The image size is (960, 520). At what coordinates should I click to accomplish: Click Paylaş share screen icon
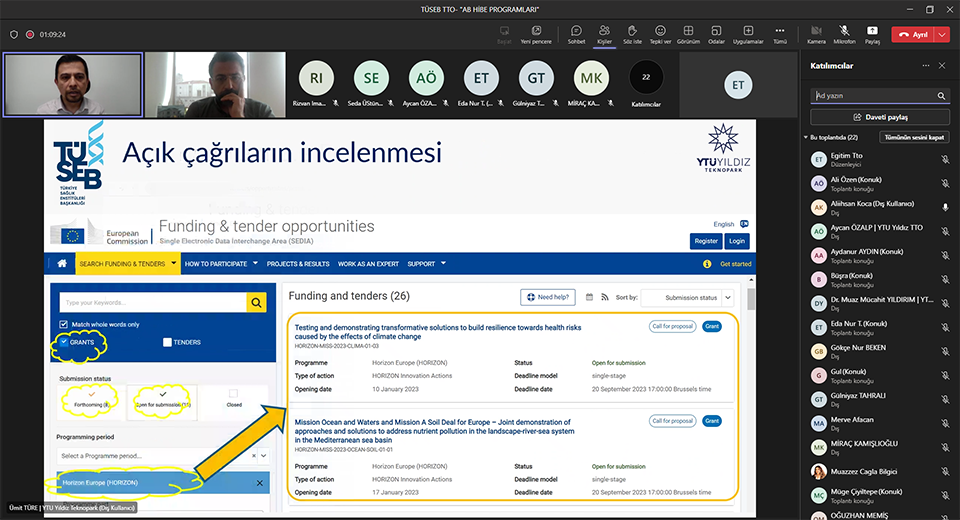[872, 33]
